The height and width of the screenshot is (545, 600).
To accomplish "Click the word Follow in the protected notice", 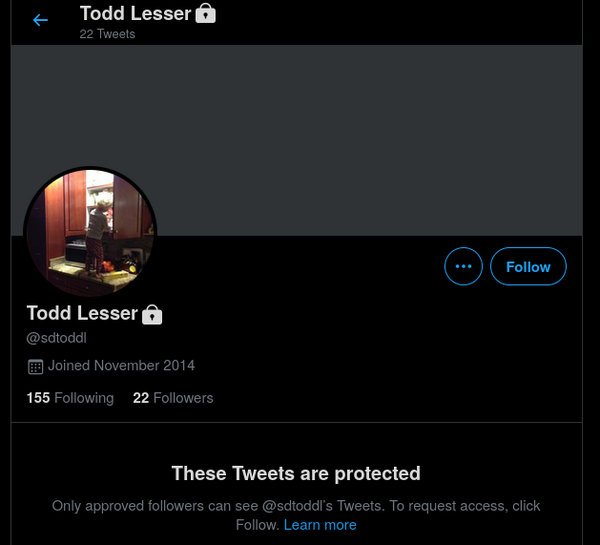I will (x=257, y=525).
